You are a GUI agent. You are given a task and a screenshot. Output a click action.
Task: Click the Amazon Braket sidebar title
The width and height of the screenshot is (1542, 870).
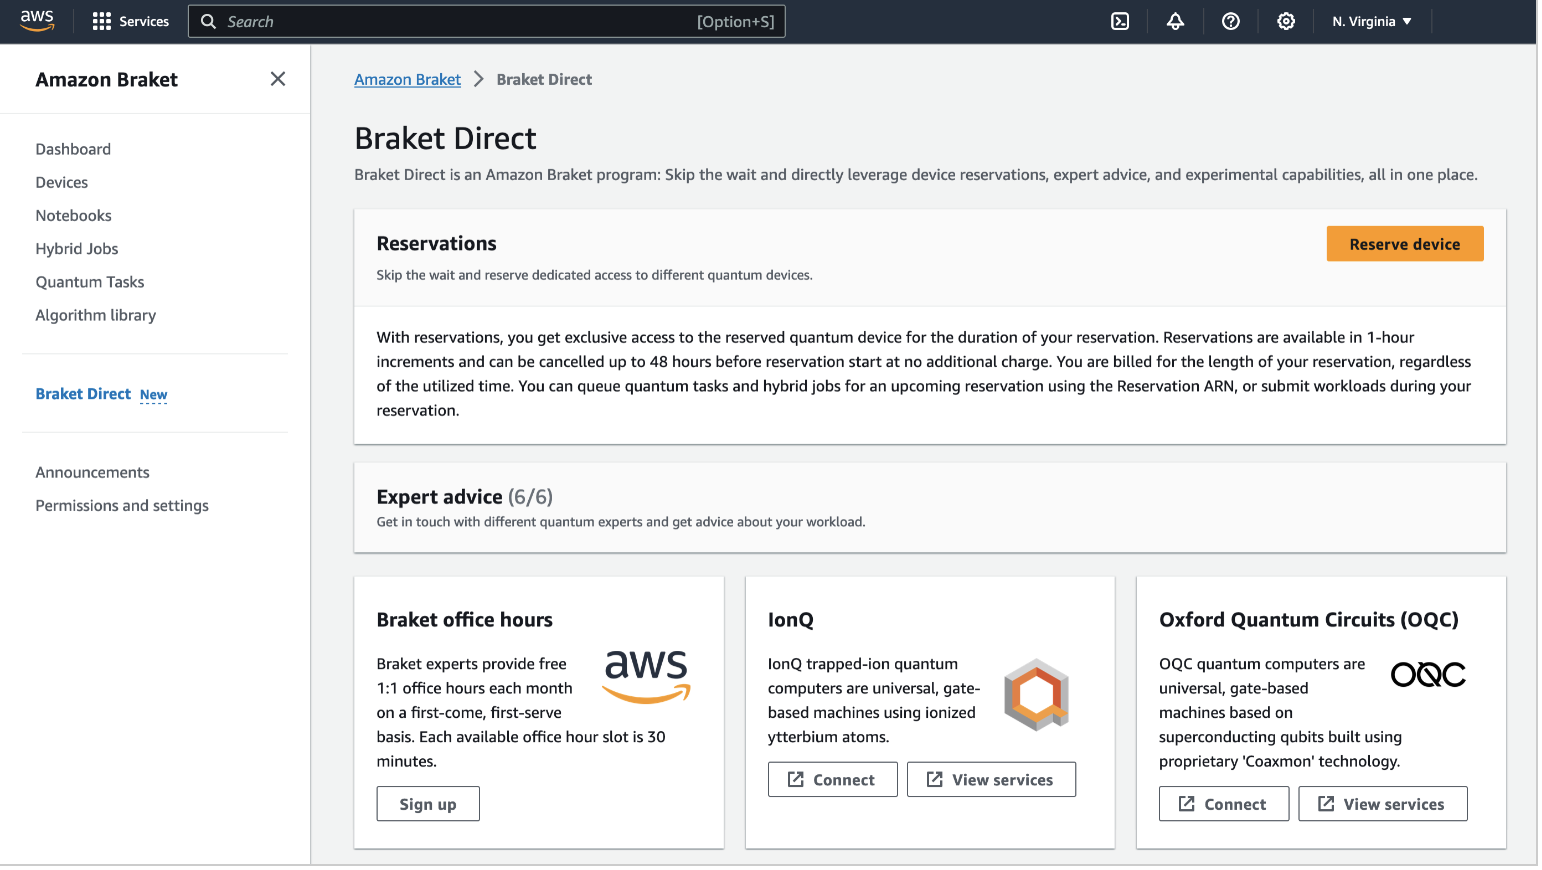tap(107, 79)
